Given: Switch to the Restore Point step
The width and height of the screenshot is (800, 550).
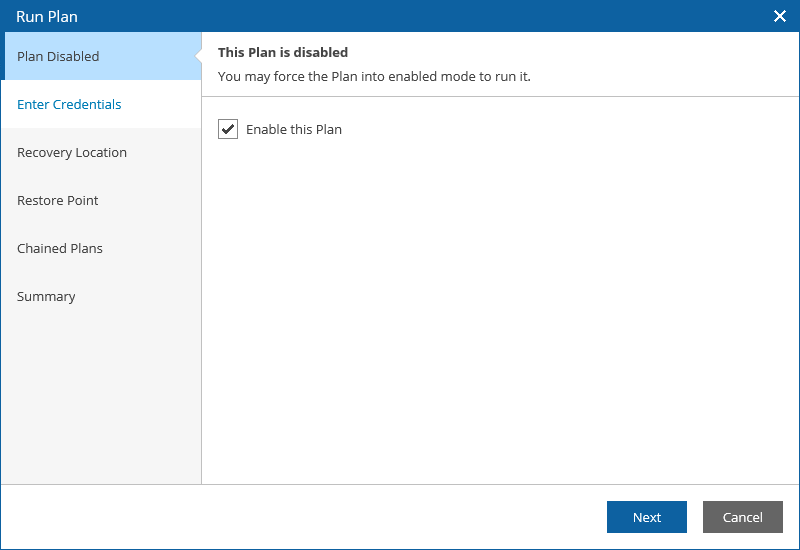Looking at the screenshot, I should tap(58, 200).
